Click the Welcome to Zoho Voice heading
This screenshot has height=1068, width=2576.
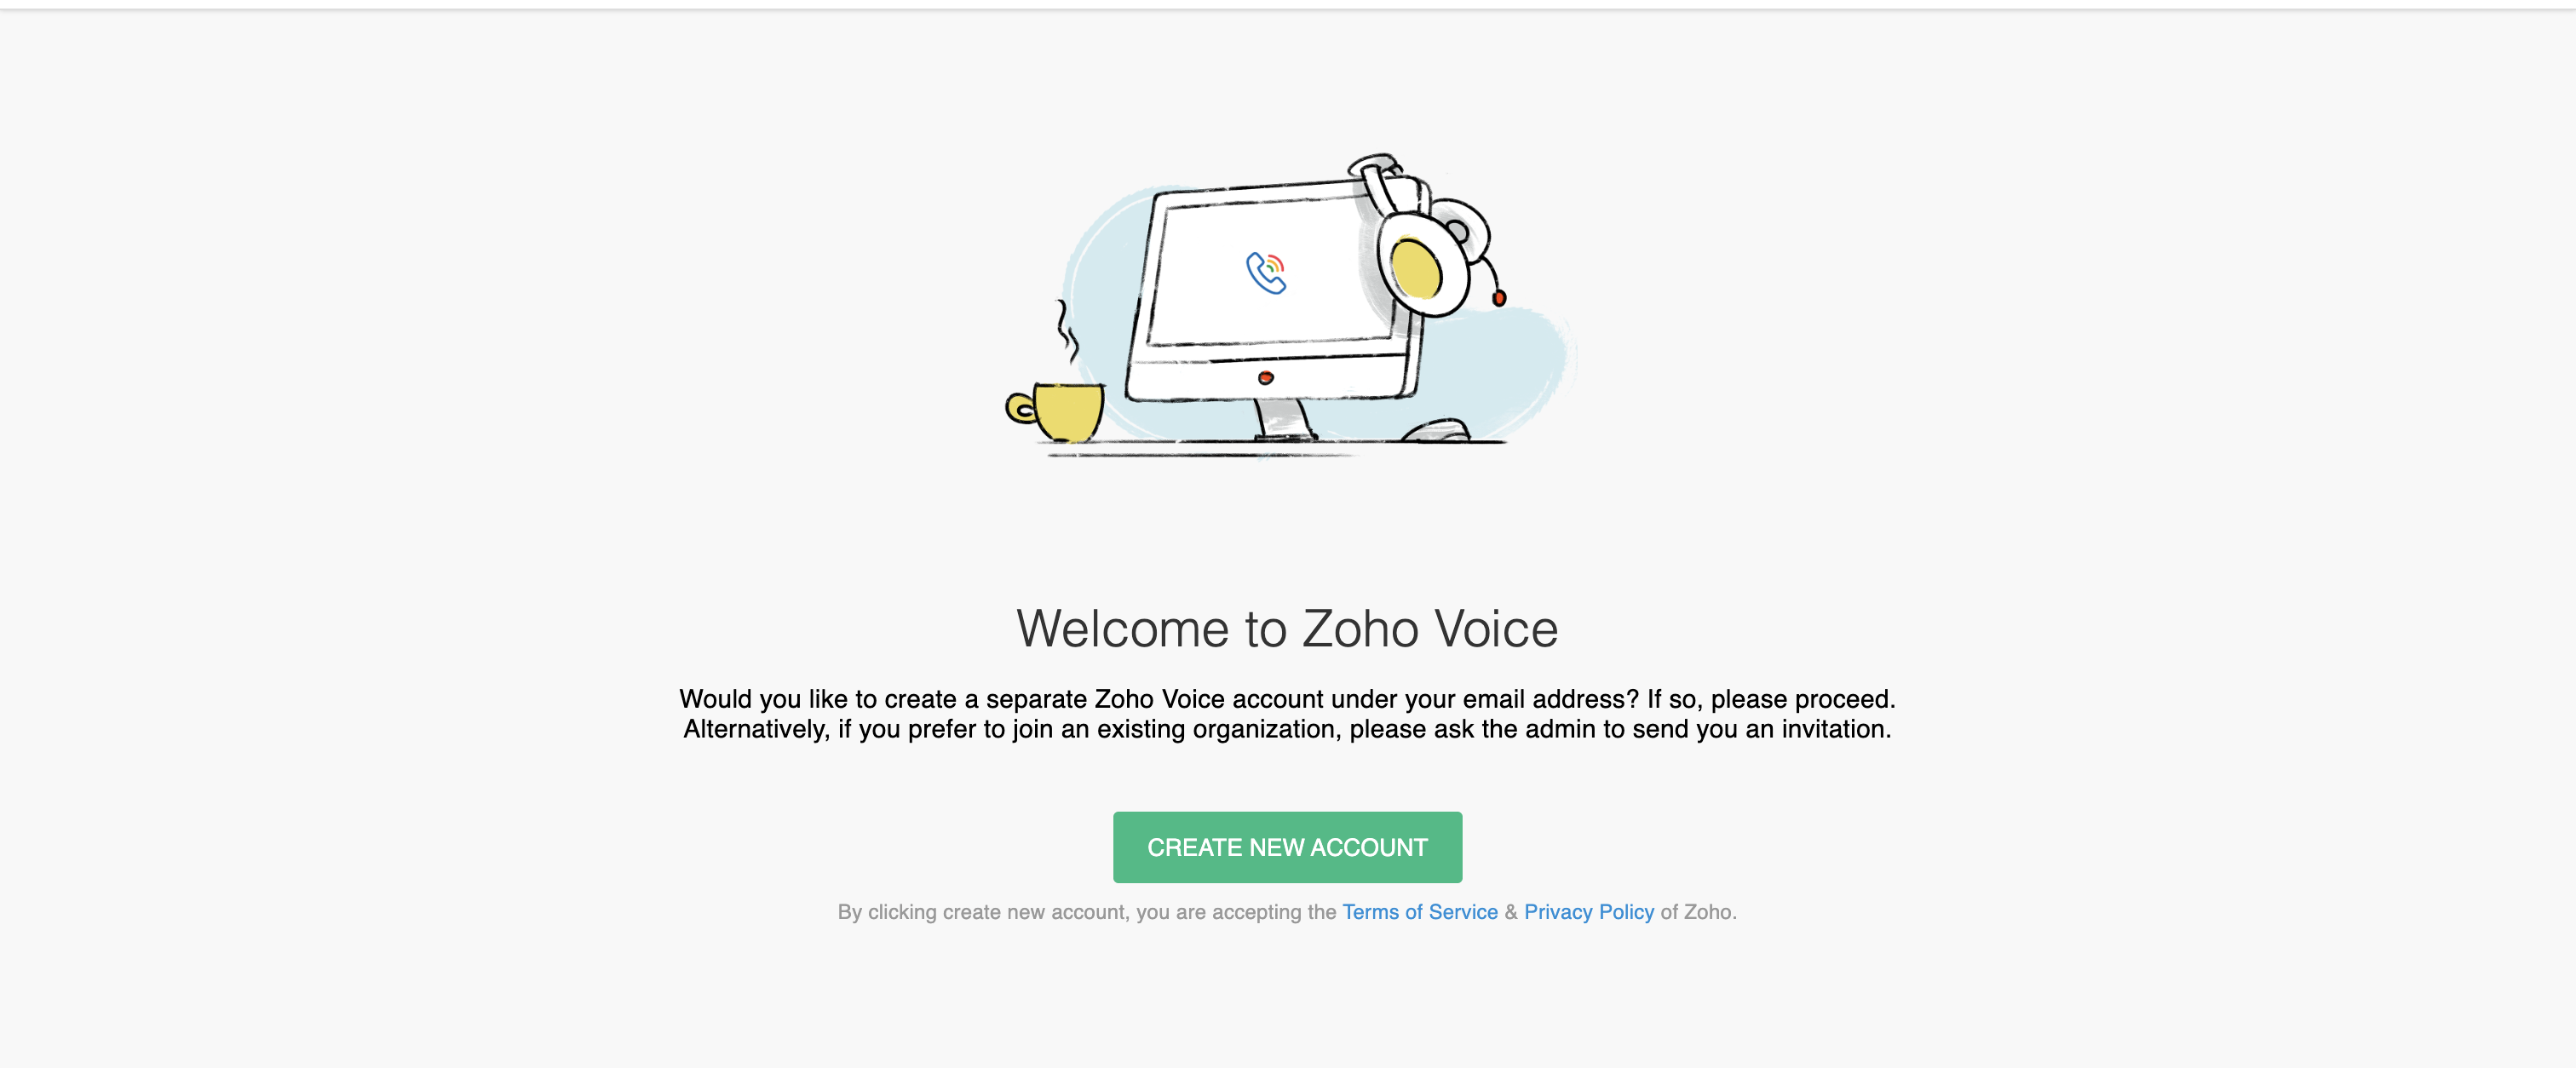coord(1287,628)
